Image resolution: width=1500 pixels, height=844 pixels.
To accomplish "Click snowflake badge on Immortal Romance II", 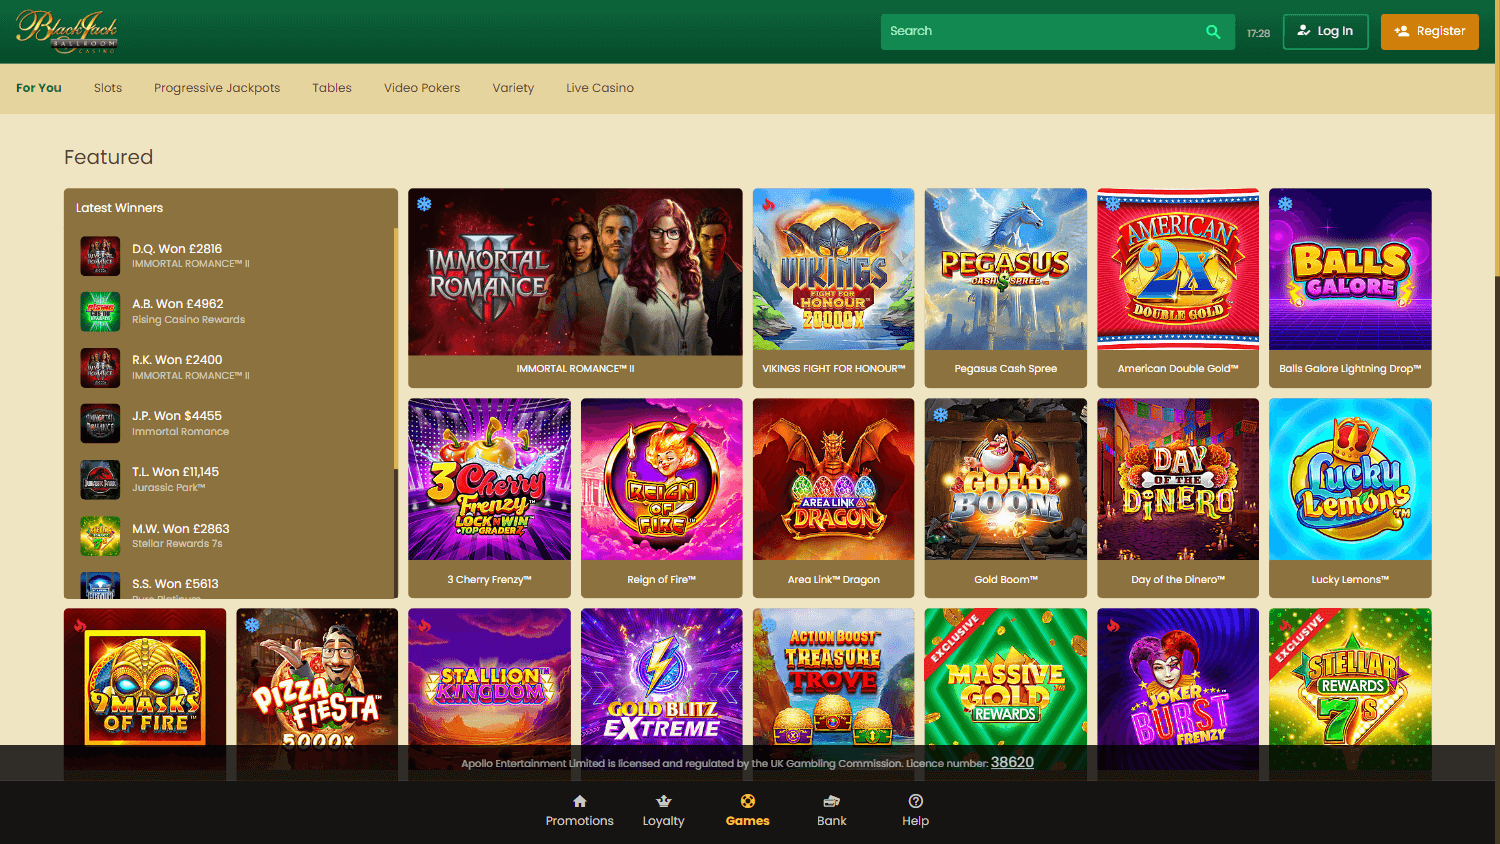I will (x=424, y=204).
